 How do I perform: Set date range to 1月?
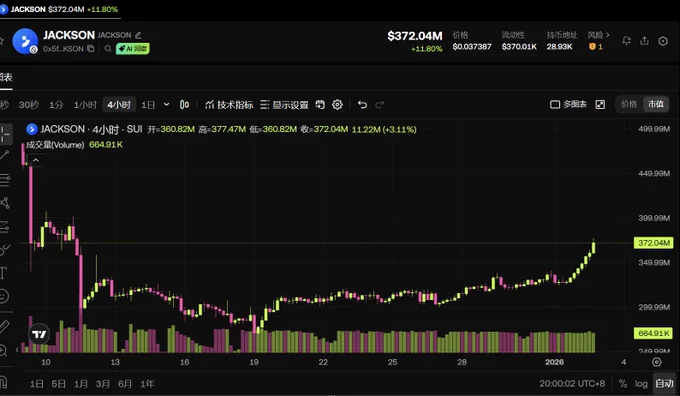(81, 384)
